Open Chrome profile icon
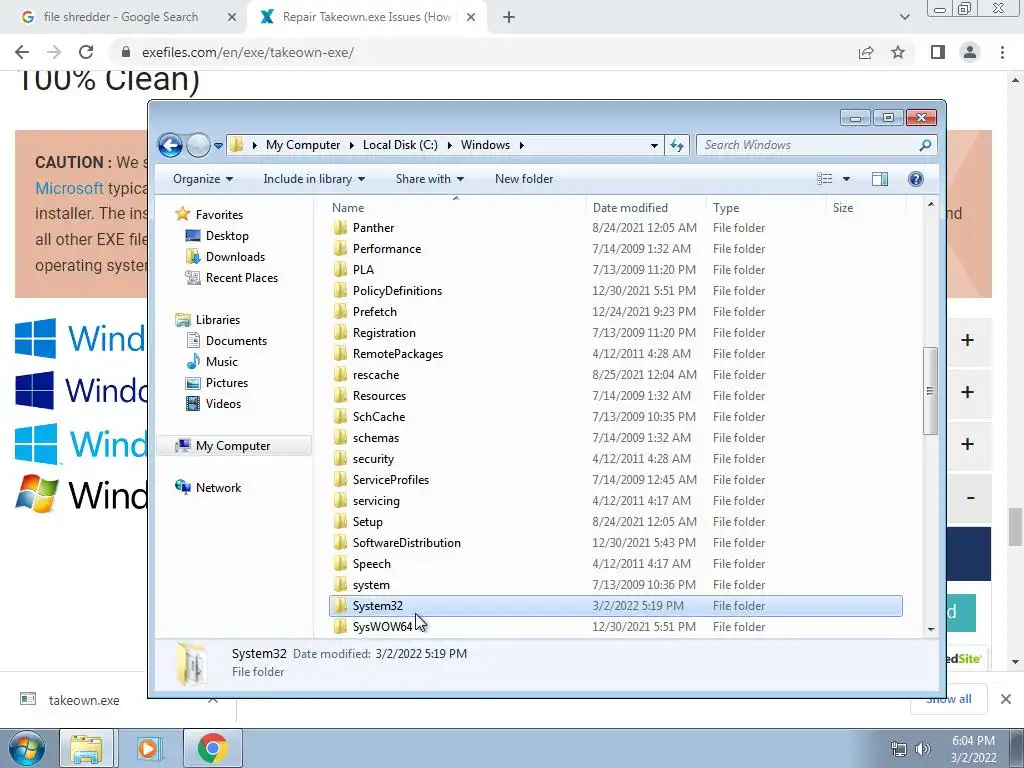1024x768 pixels. (970, 52)
